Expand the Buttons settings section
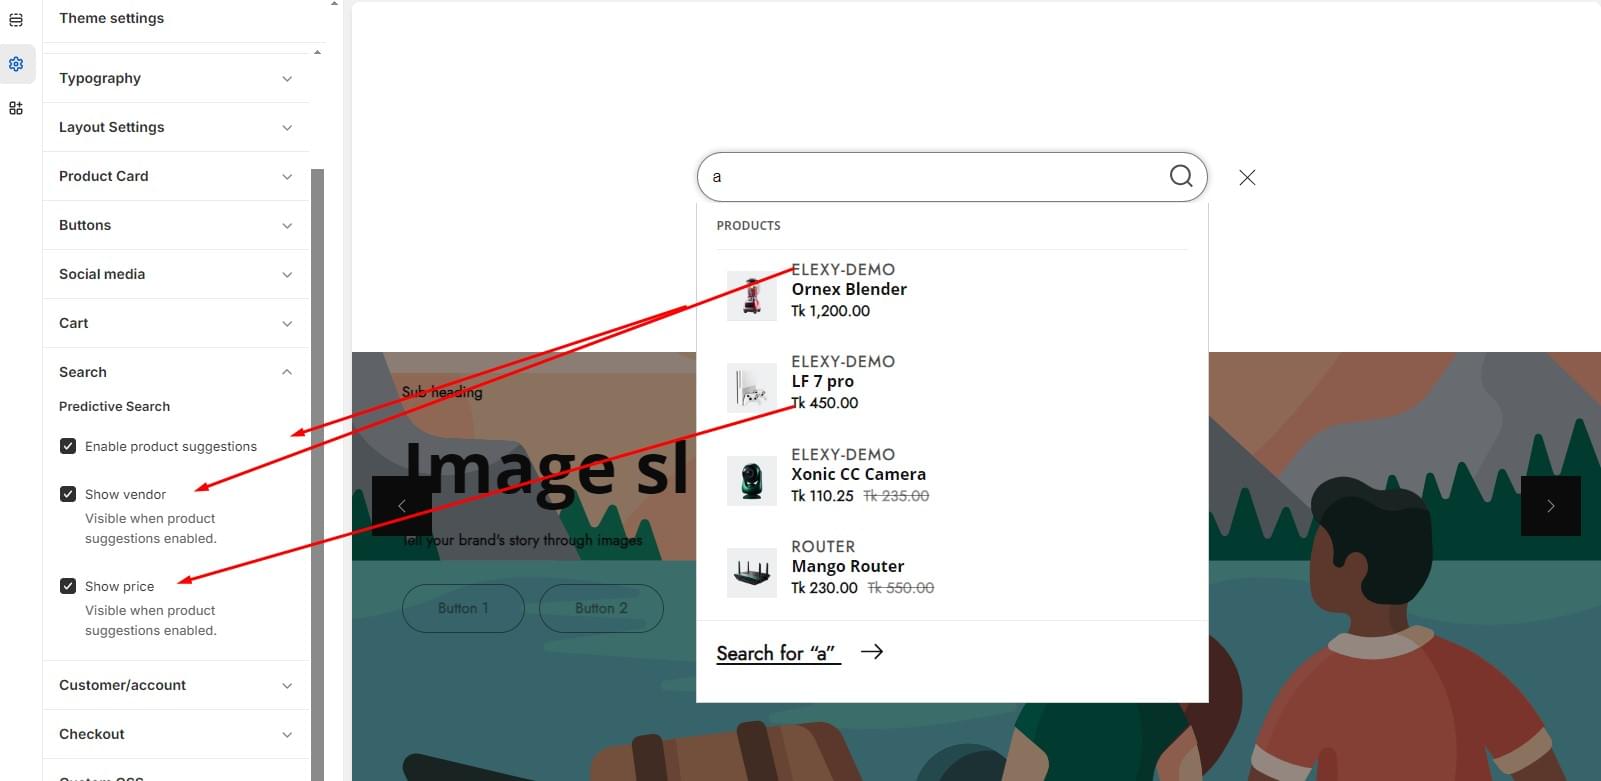This screenshot has width=1601, height=781. click(x=176, y=225)
